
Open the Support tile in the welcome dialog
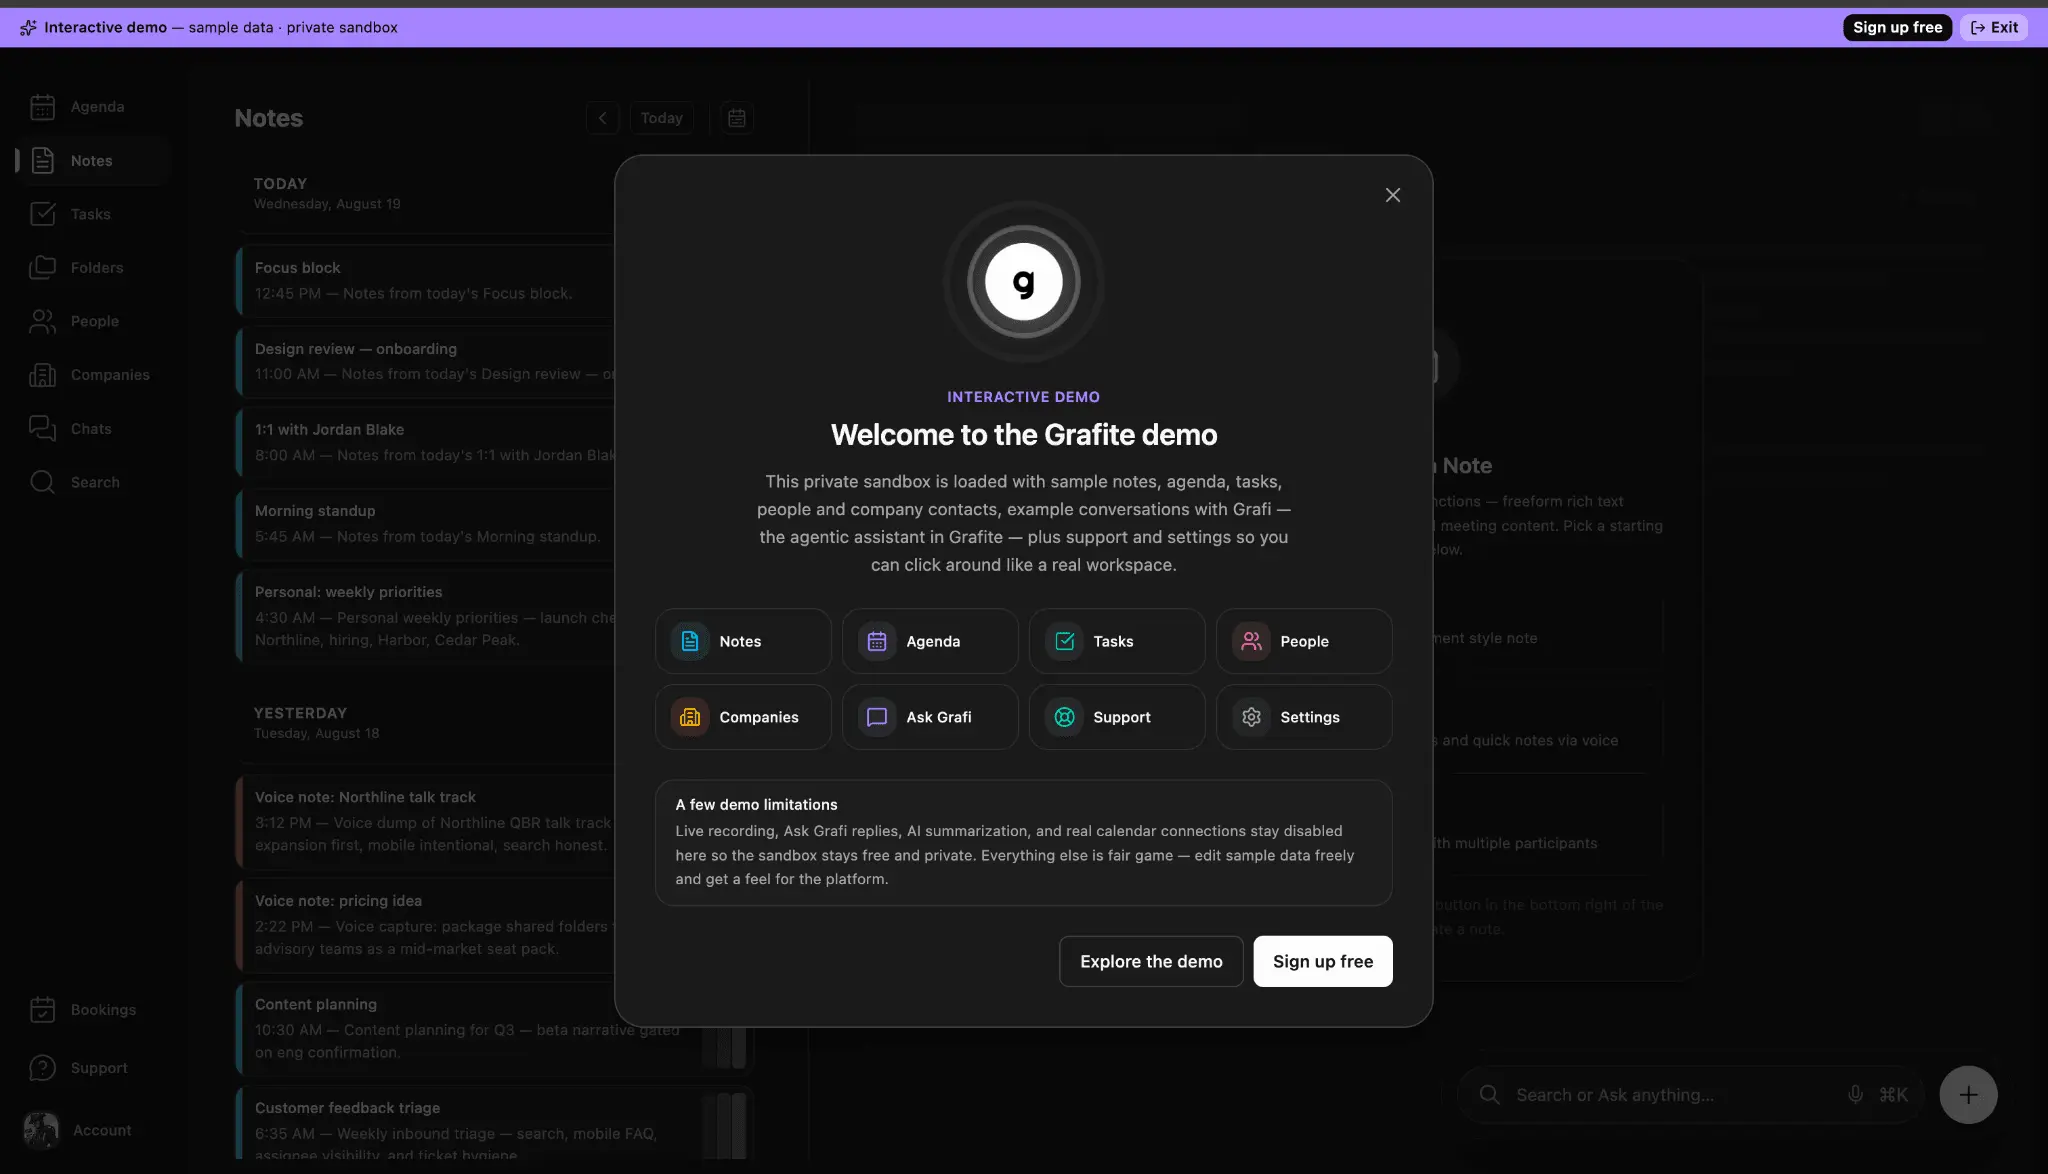point(1117,717)
